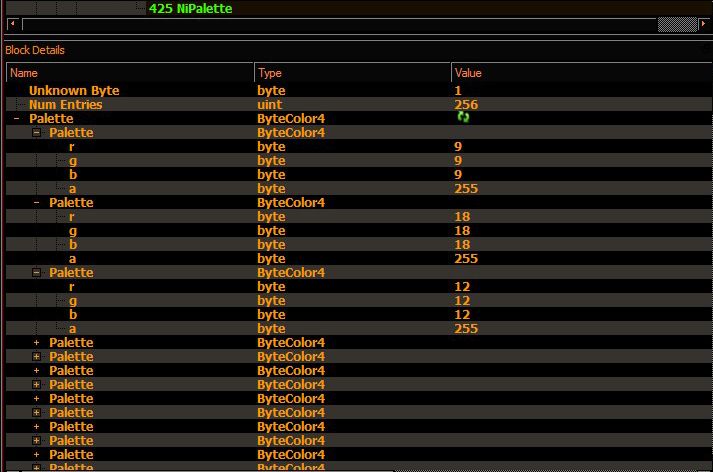Image resolution: width=713 pixels, height=472 pixels.
Task: Click the uint type cell
Action: pos(270,105)
